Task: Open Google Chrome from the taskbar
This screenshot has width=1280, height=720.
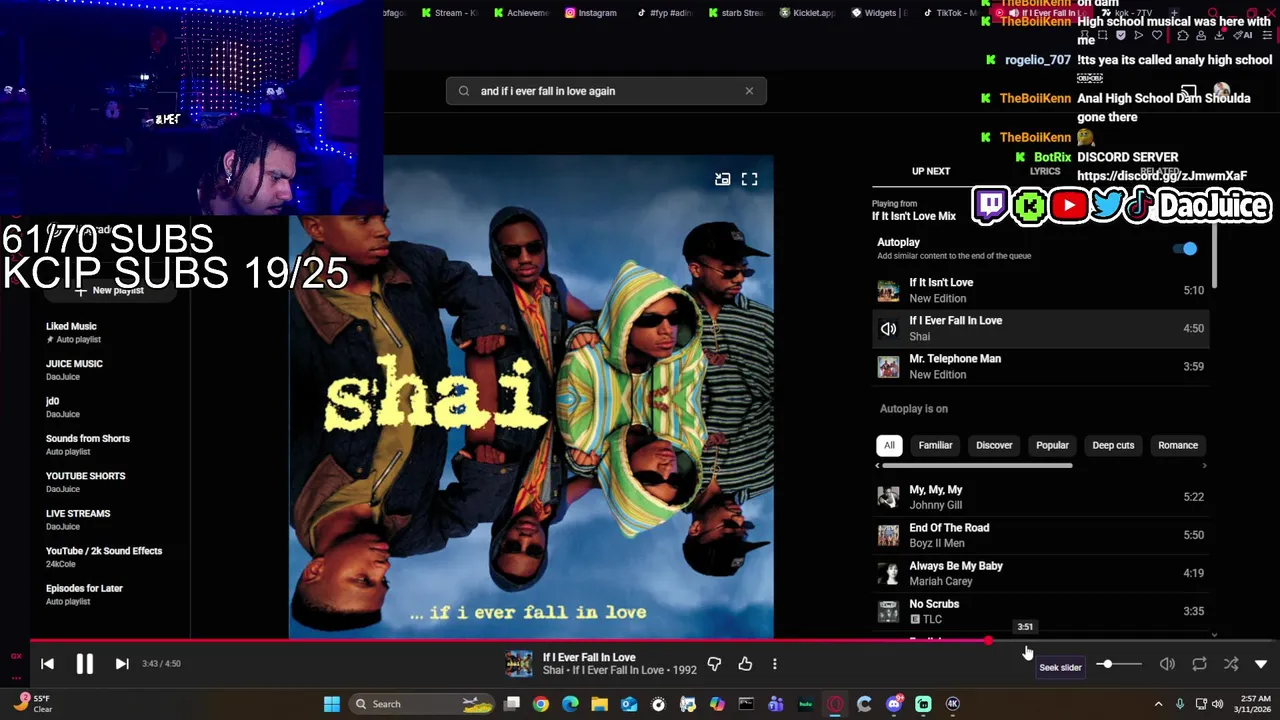Action: pos(541,704)
